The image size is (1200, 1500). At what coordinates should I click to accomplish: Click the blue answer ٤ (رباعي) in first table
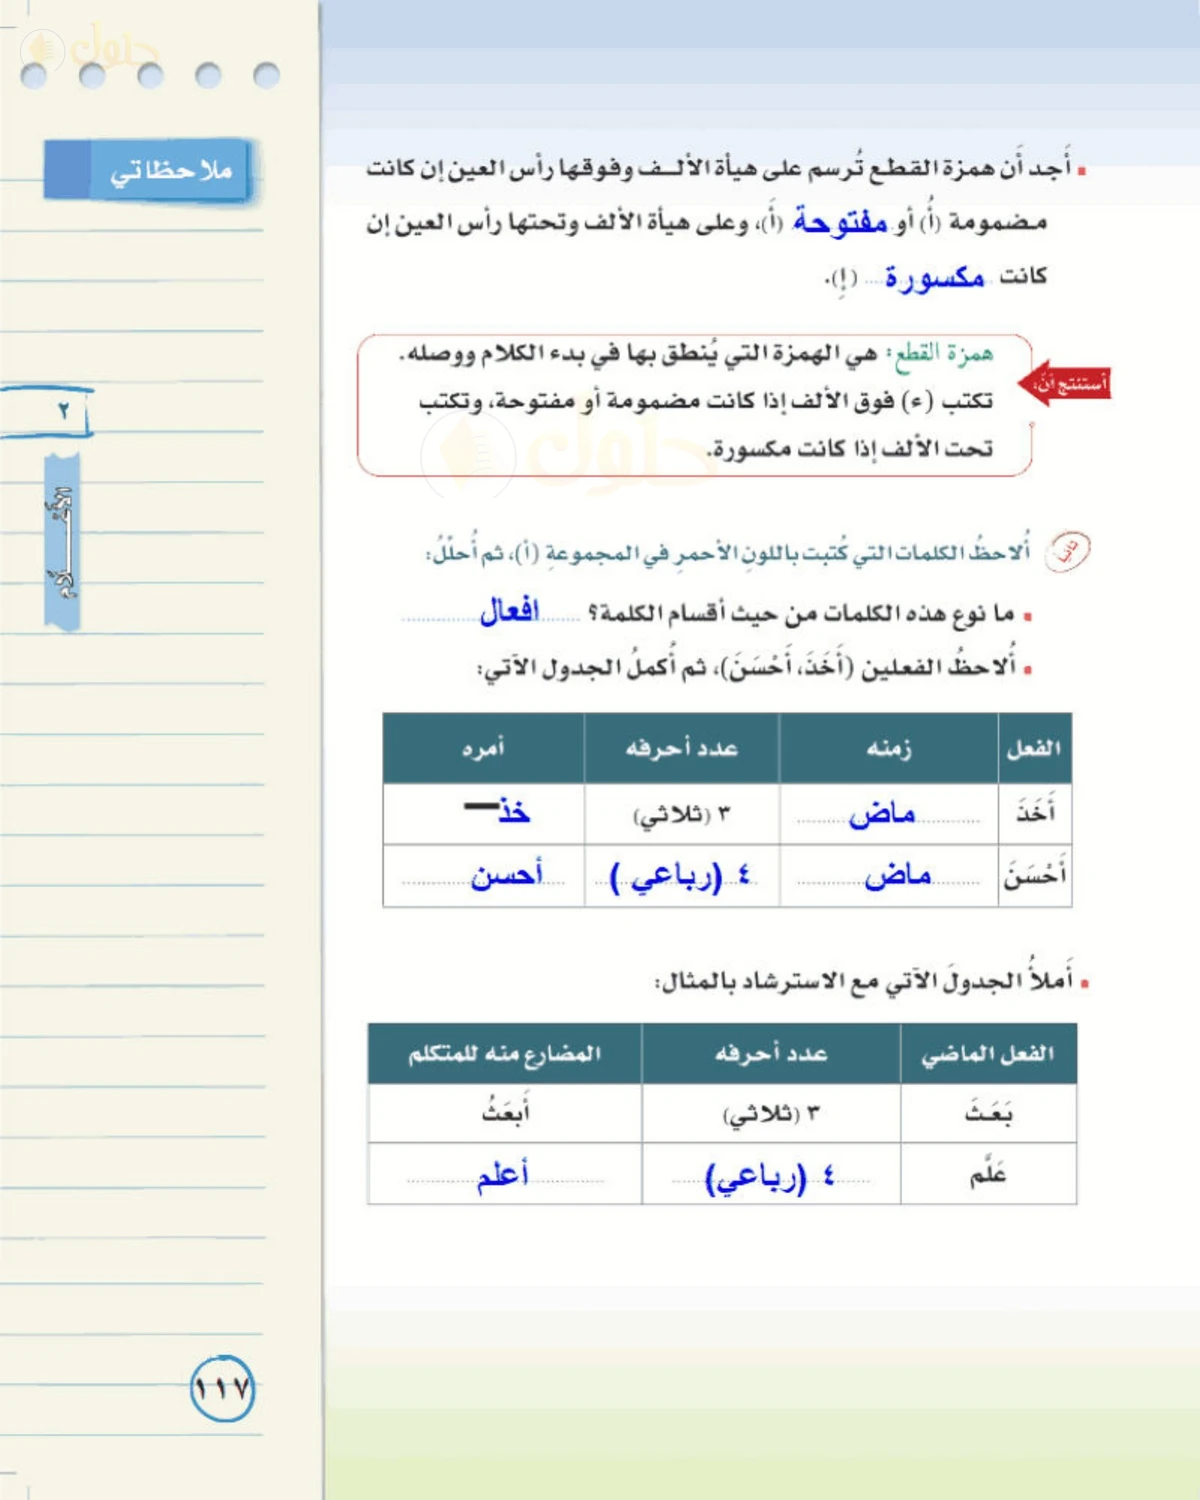[x=680, y=877]
